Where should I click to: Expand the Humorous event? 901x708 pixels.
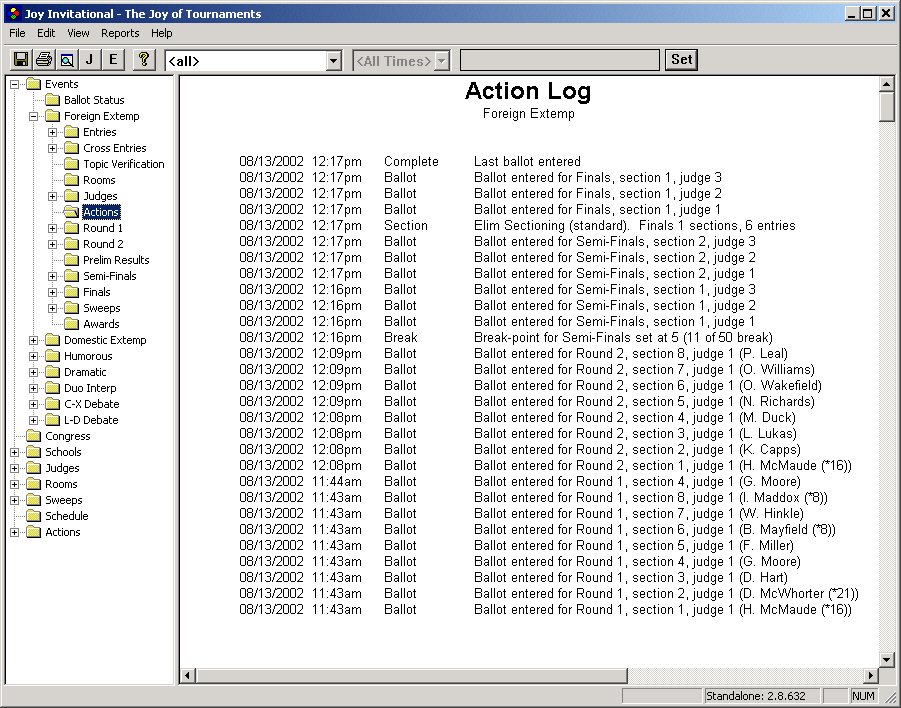(34, 356)
